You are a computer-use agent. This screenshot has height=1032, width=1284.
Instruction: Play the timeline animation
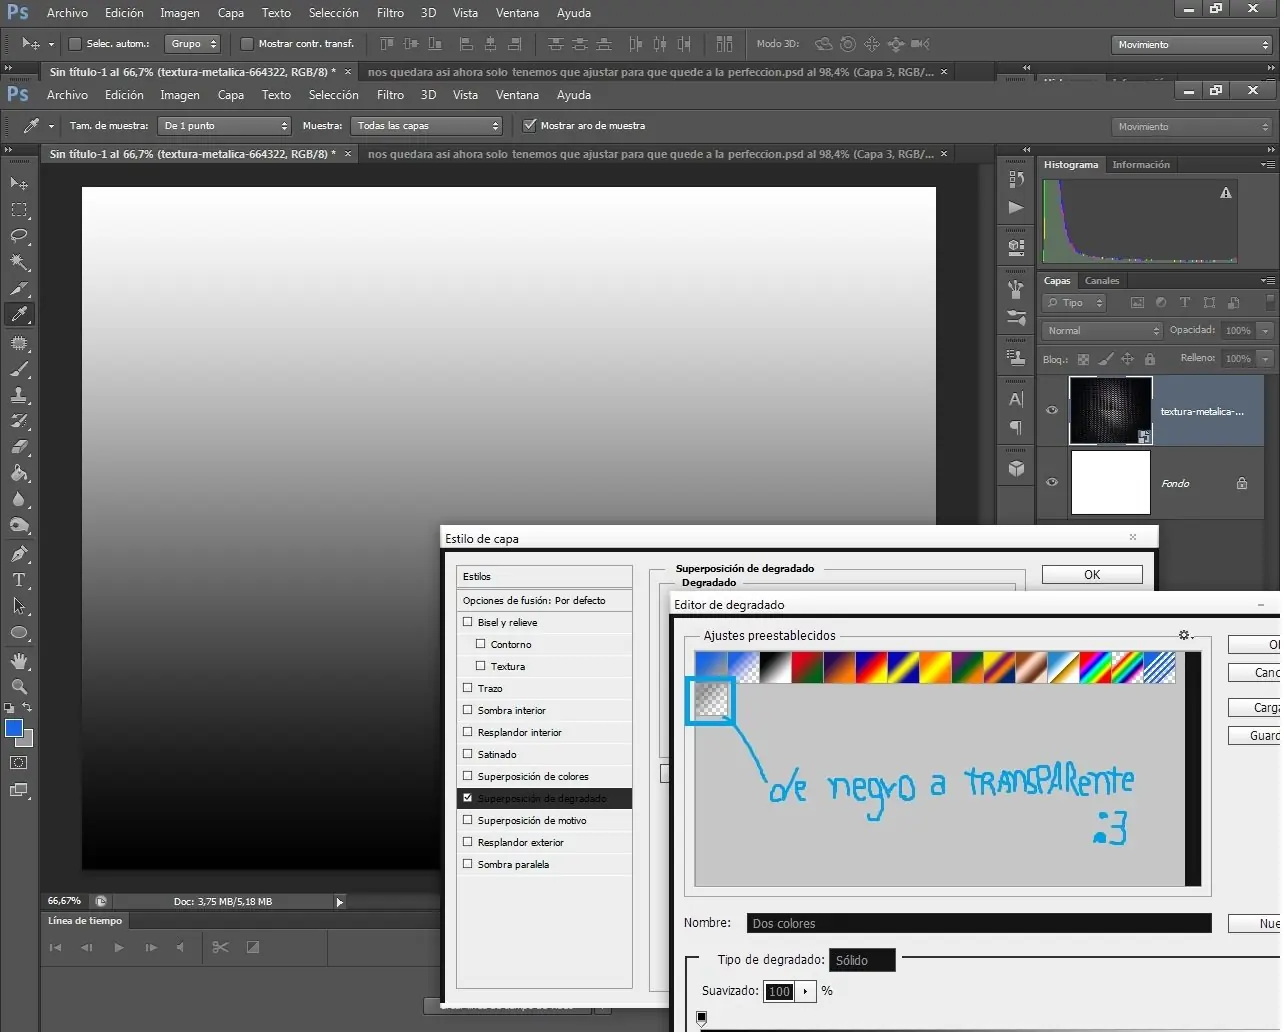[119, 947]
